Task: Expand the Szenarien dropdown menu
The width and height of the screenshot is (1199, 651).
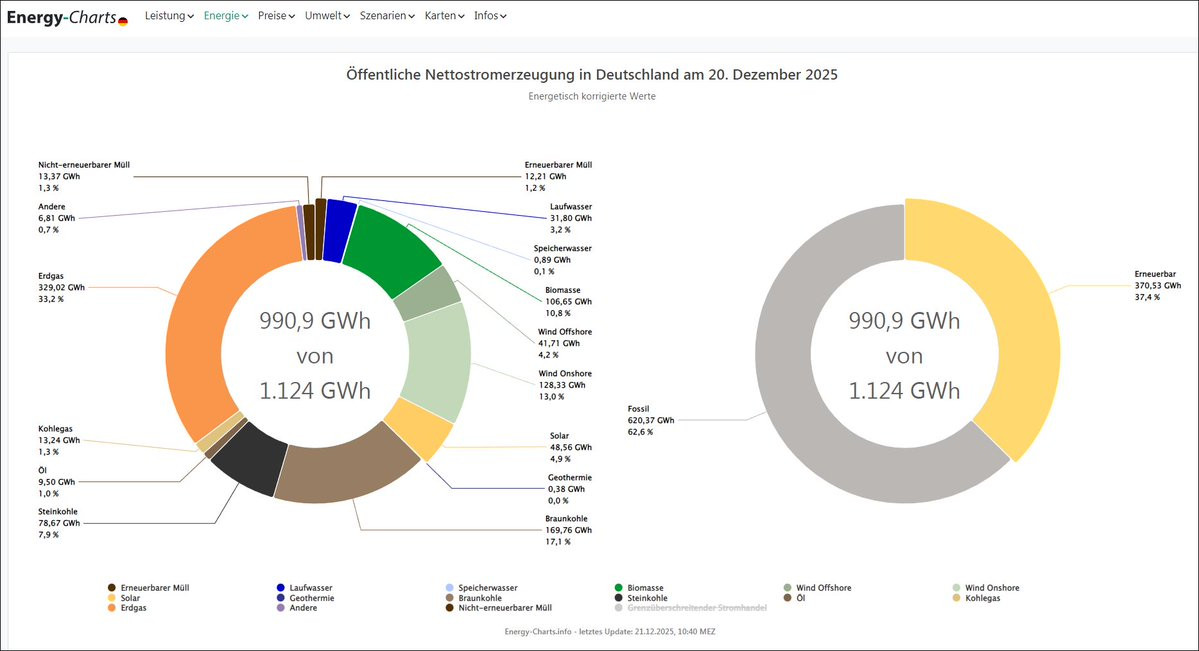Action: tap(387, 16)
